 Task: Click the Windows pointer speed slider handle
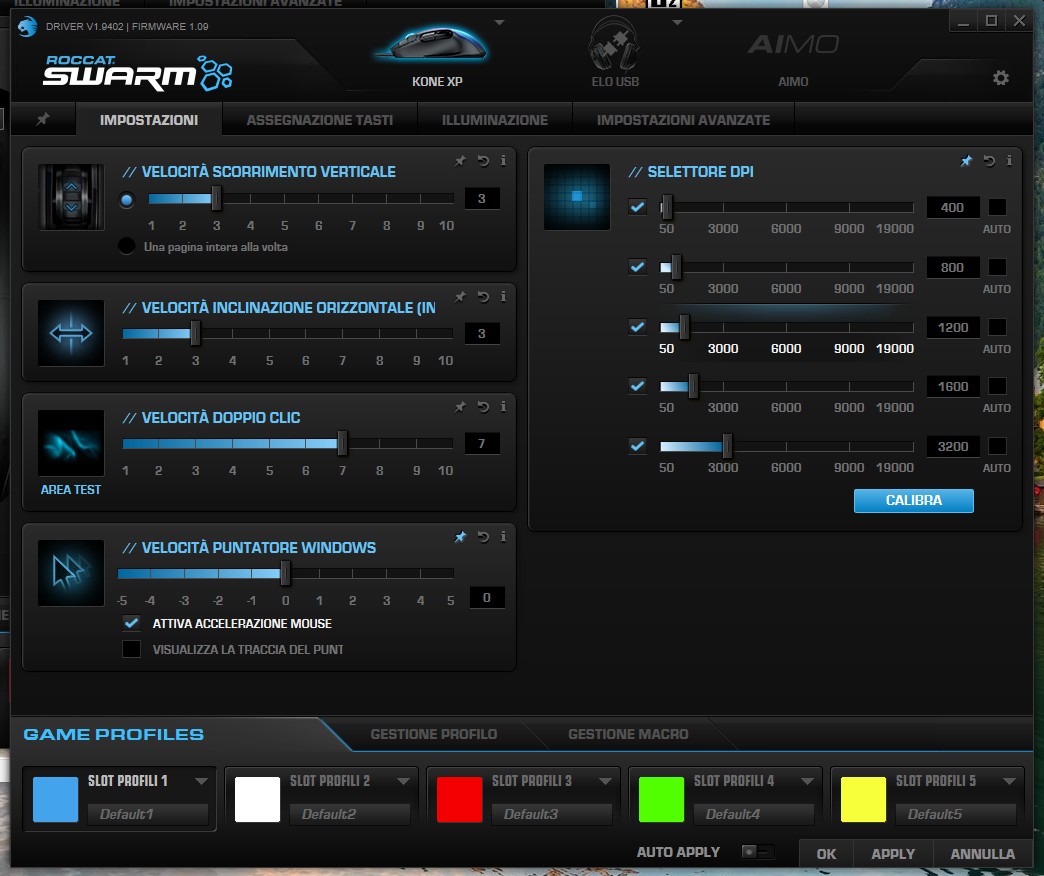286,573
